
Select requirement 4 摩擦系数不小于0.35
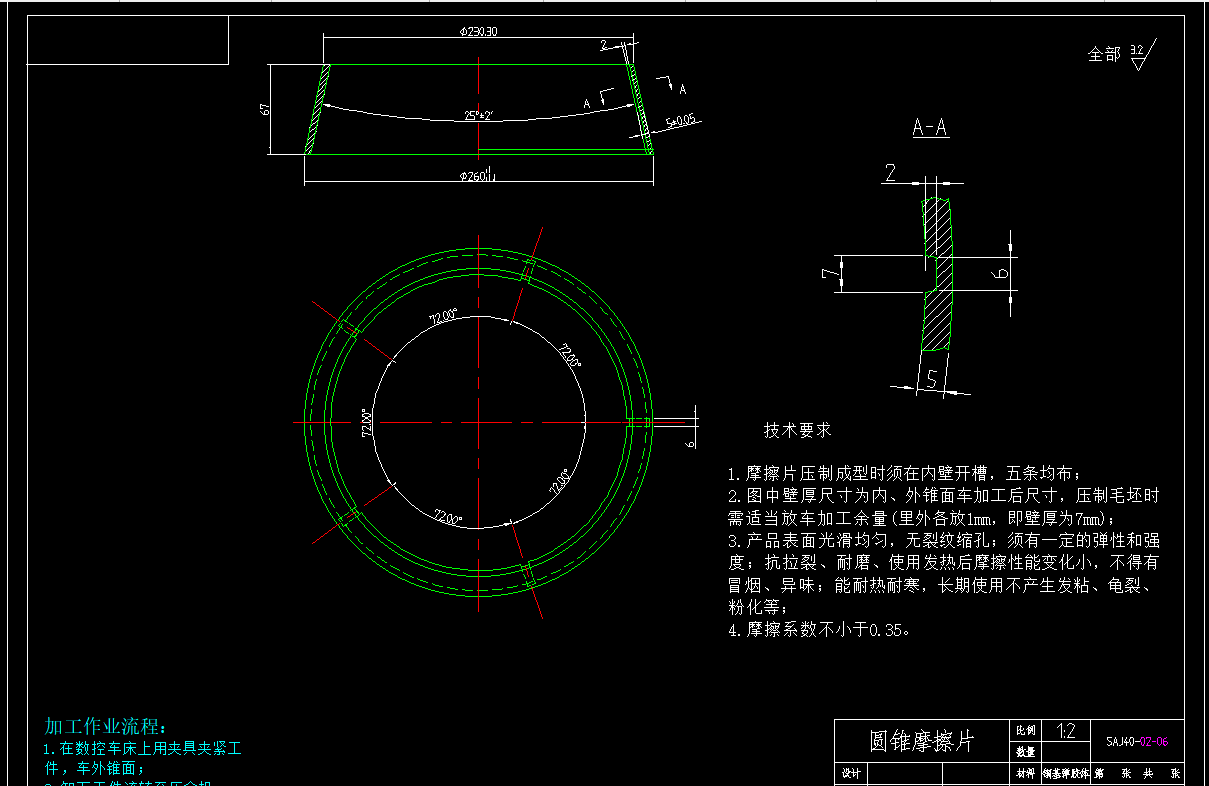[x=819, y=630]
